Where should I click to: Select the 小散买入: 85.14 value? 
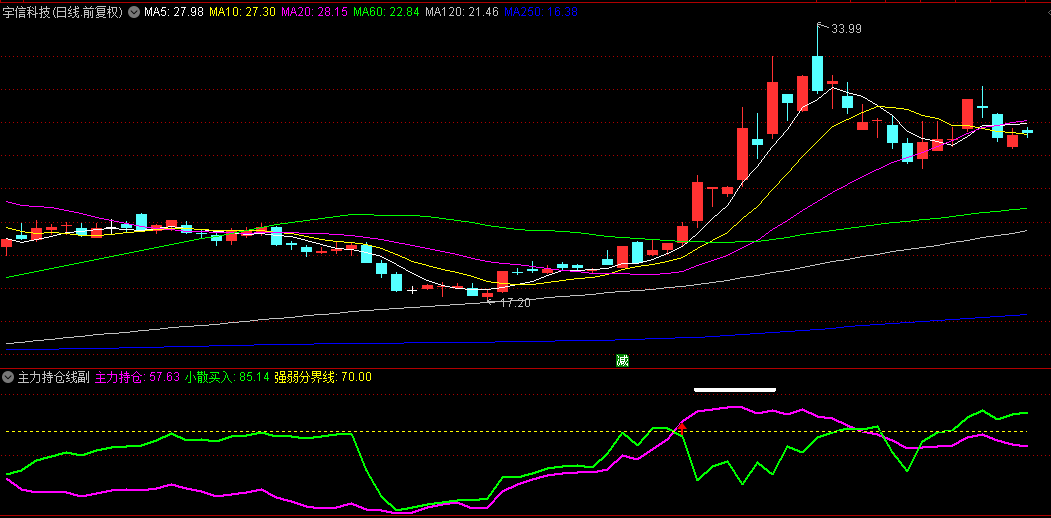click(228, 377)
